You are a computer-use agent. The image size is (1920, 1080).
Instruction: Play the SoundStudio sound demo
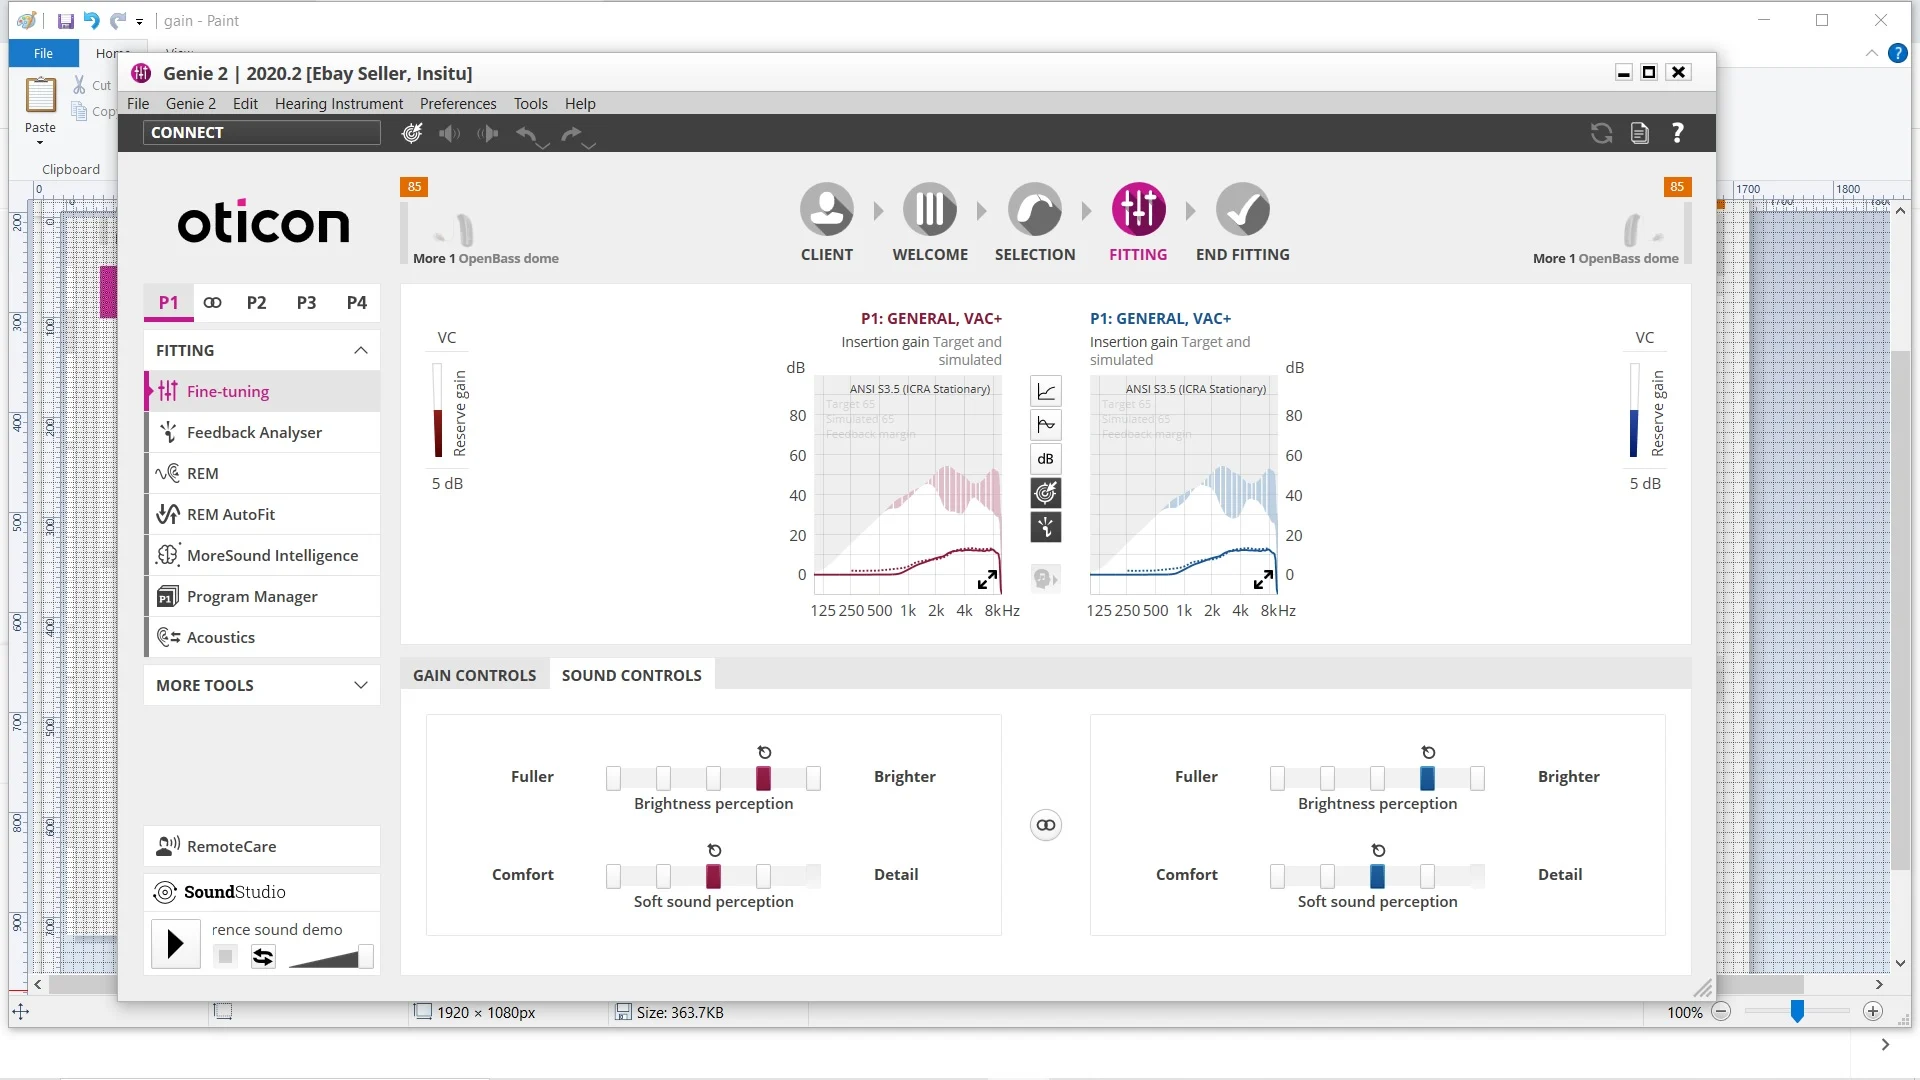[x=176, y=943]
